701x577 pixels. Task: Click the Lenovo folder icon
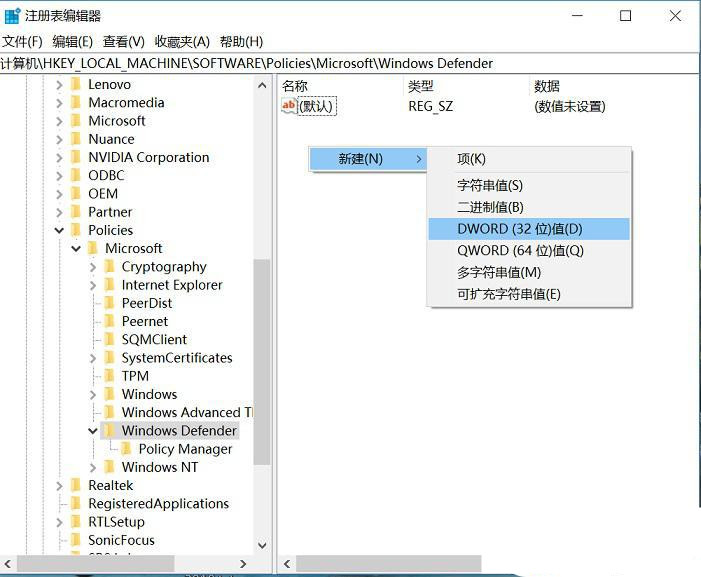76,84
